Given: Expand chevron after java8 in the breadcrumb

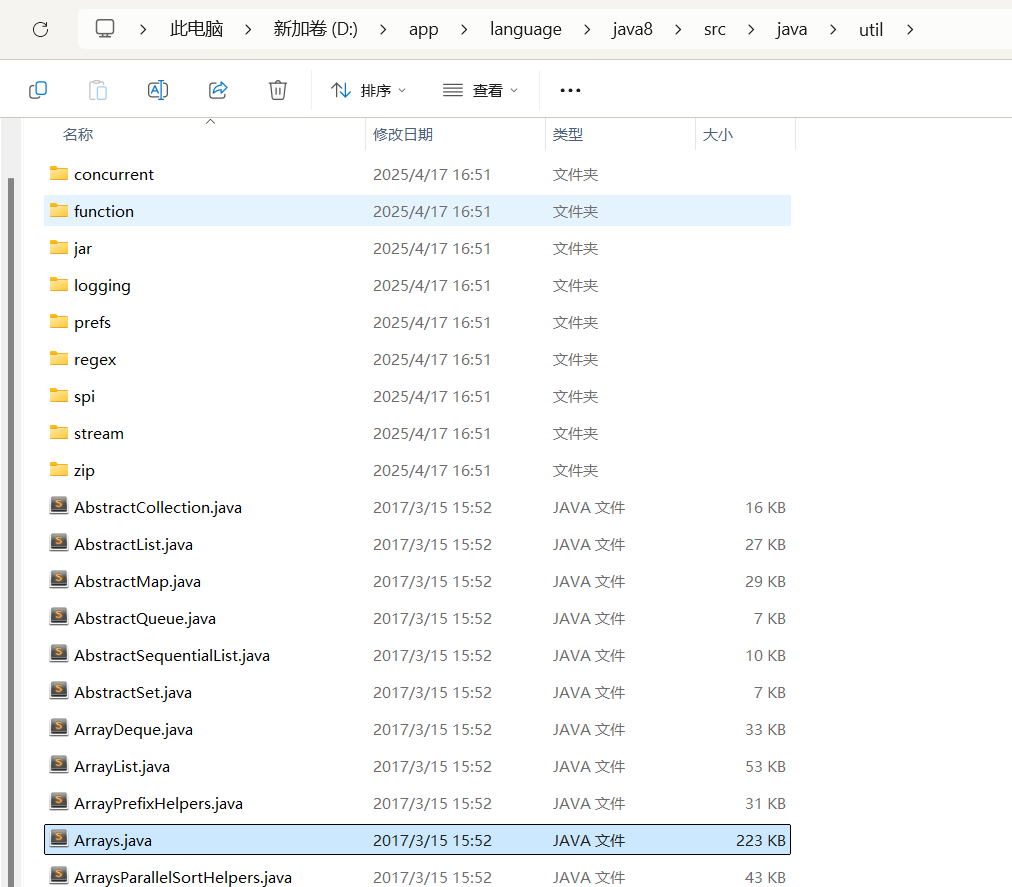Looking at the screenshot, I should coord(678,30).
